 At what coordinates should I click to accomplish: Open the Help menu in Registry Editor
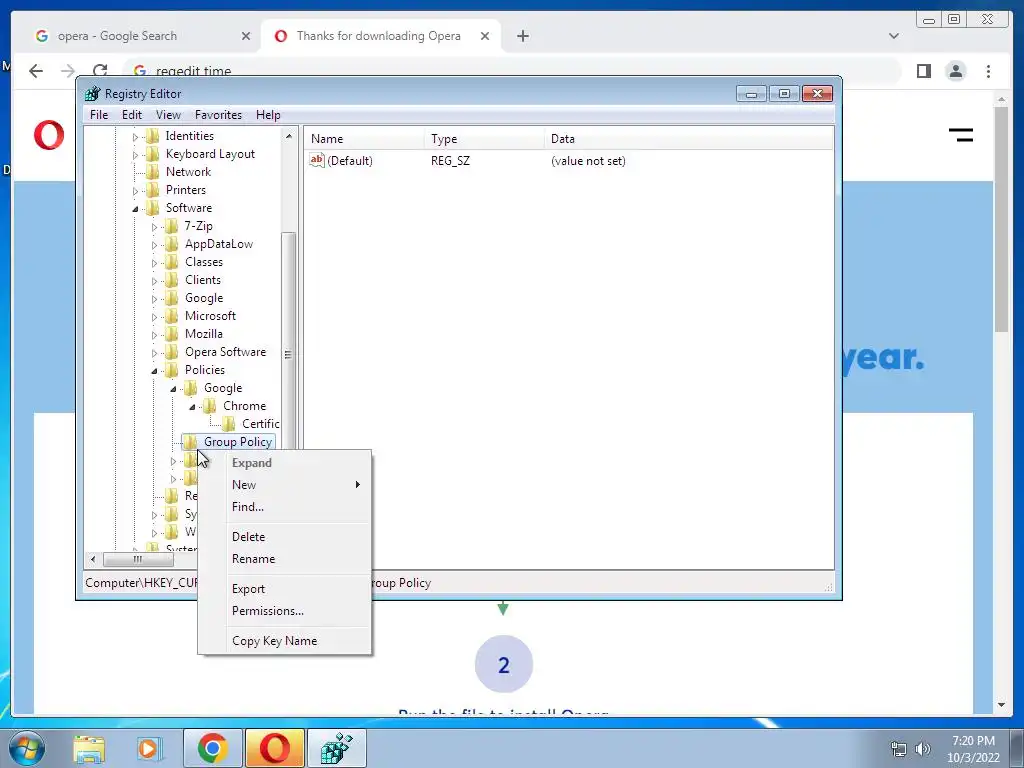click(268, 115)
